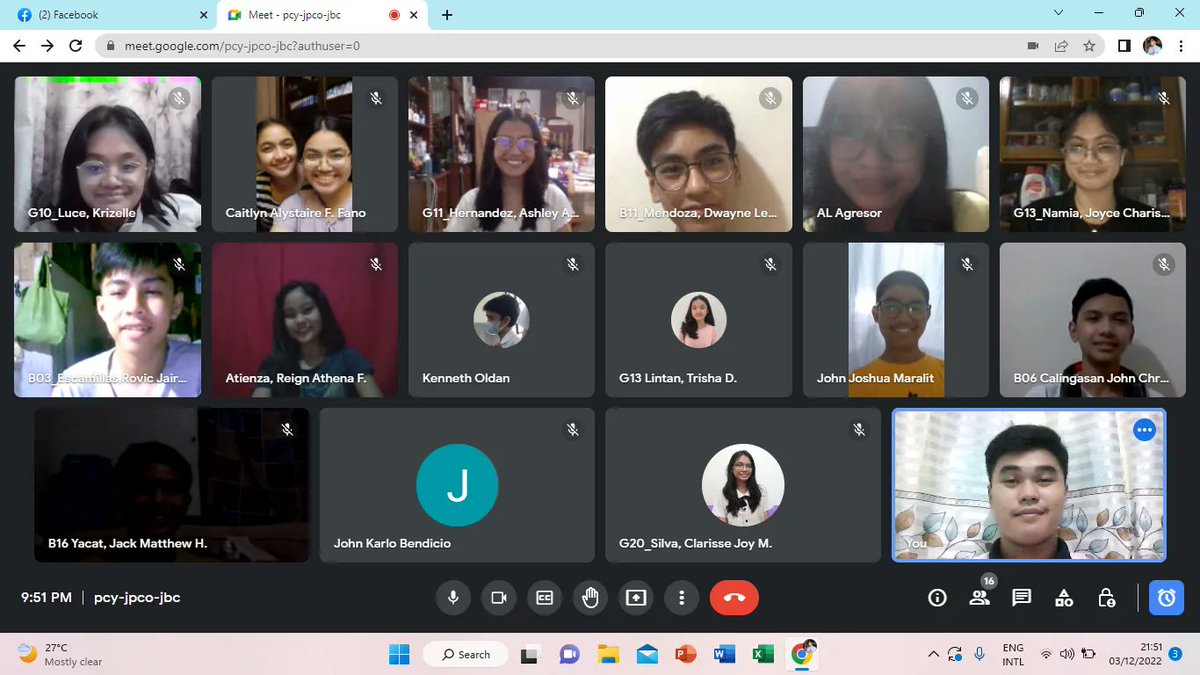Open three-dot options on your own tile

click(x=1145, y=430)
